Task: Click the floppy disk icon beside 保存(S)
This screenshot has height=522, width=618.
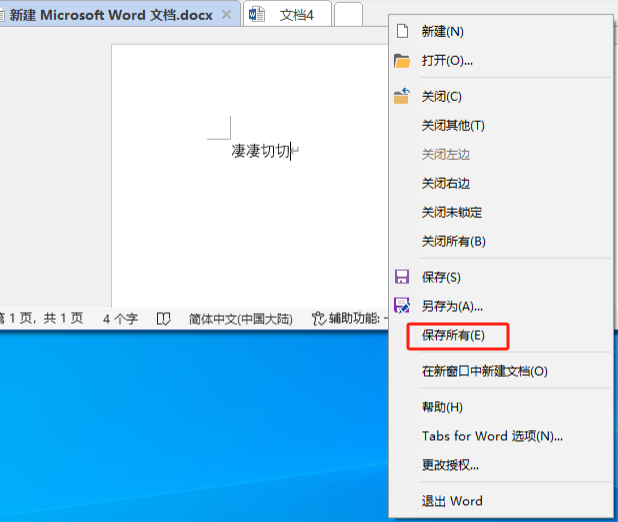Action: coord(402,277)
